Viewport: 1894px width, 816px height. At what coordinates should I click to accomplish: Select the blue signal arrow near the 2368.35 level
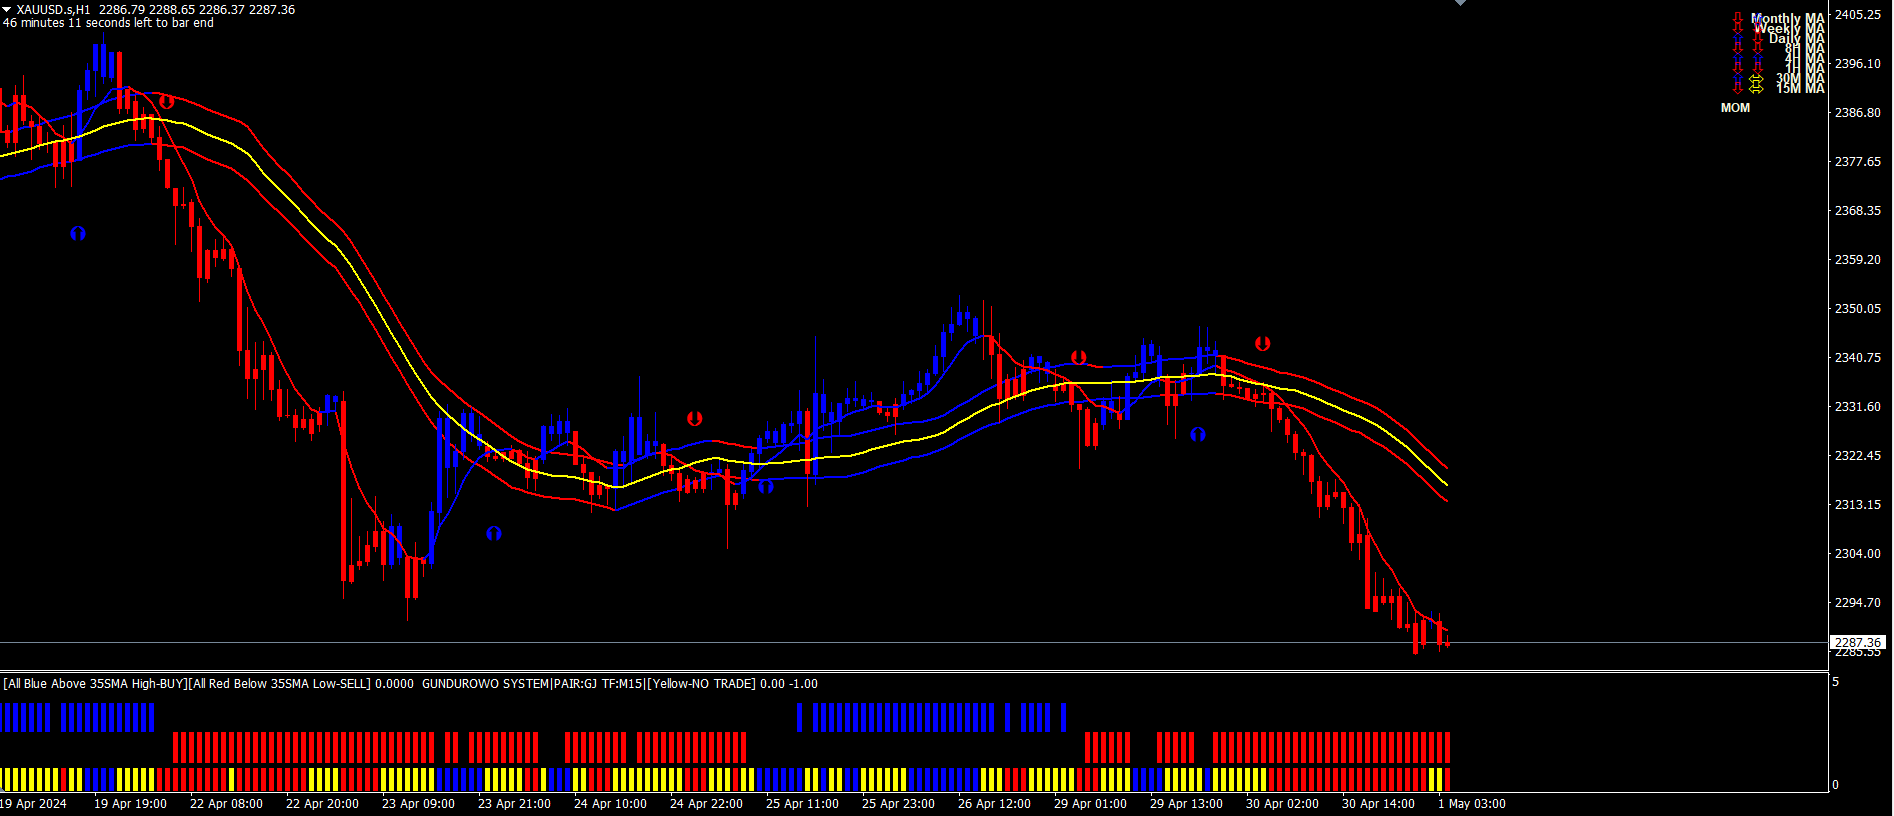[78, 233]
